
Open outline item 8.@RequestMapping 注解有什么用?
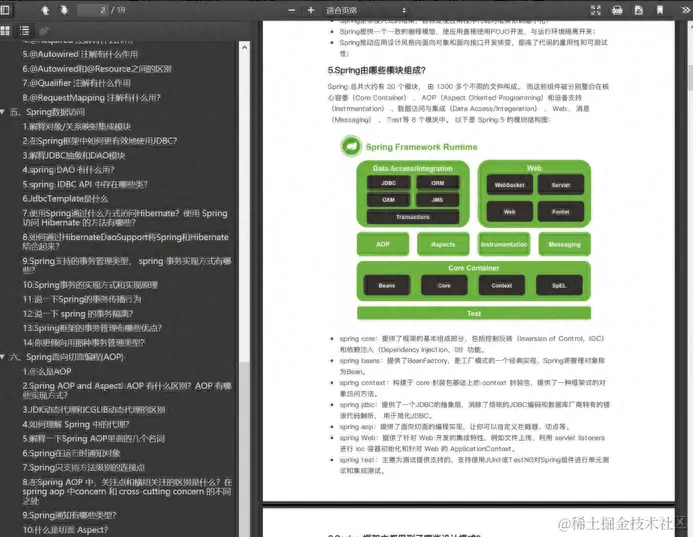pos(91,98)
